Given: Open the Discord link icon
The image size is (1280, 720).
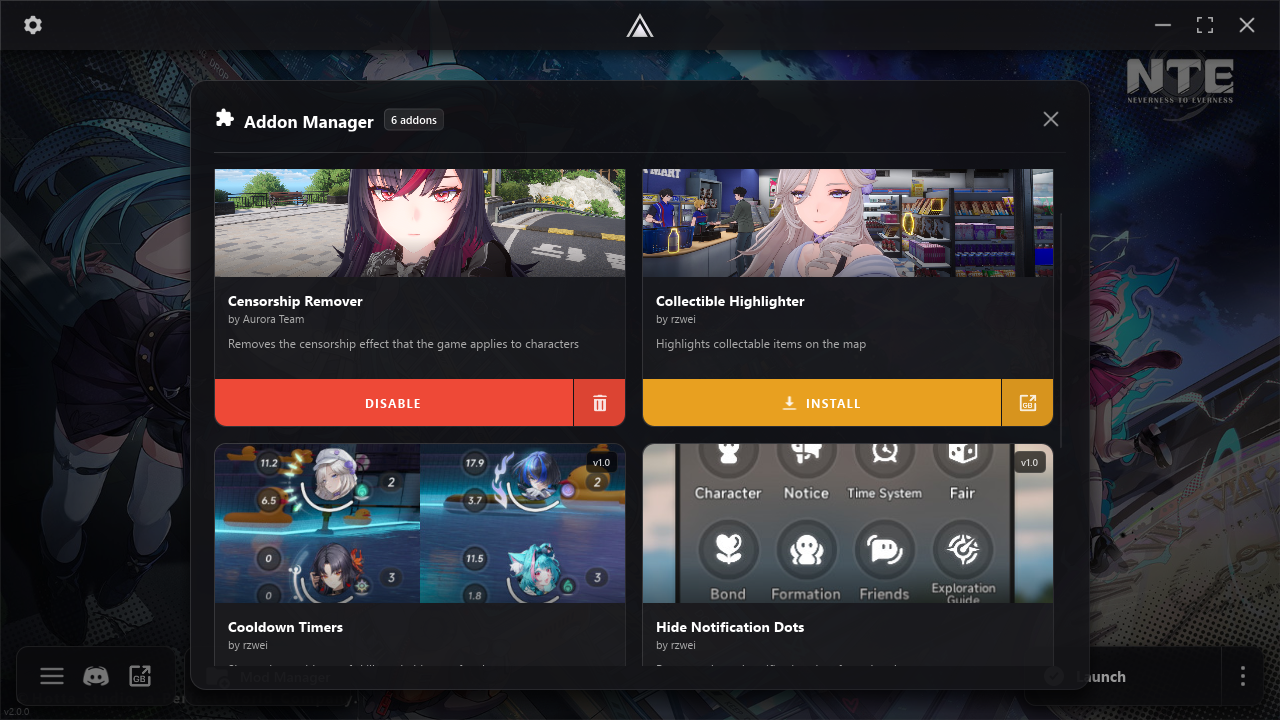Looking at the screenshot, I should (96, 676).
